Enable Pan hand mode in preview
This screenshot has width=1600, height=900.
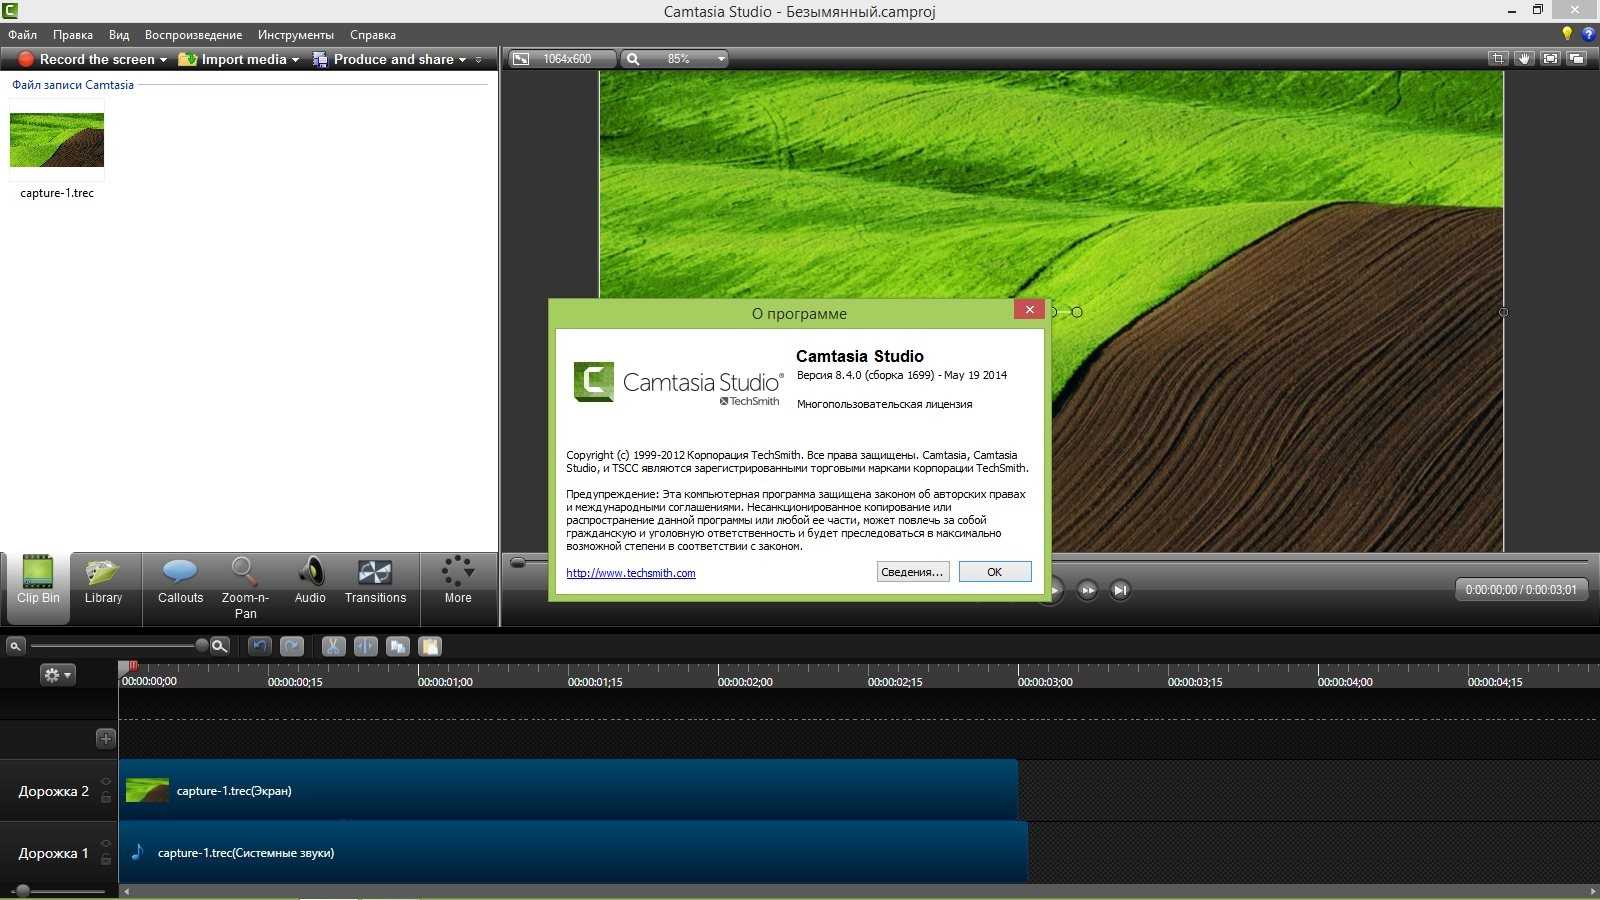coord(1524,59)
